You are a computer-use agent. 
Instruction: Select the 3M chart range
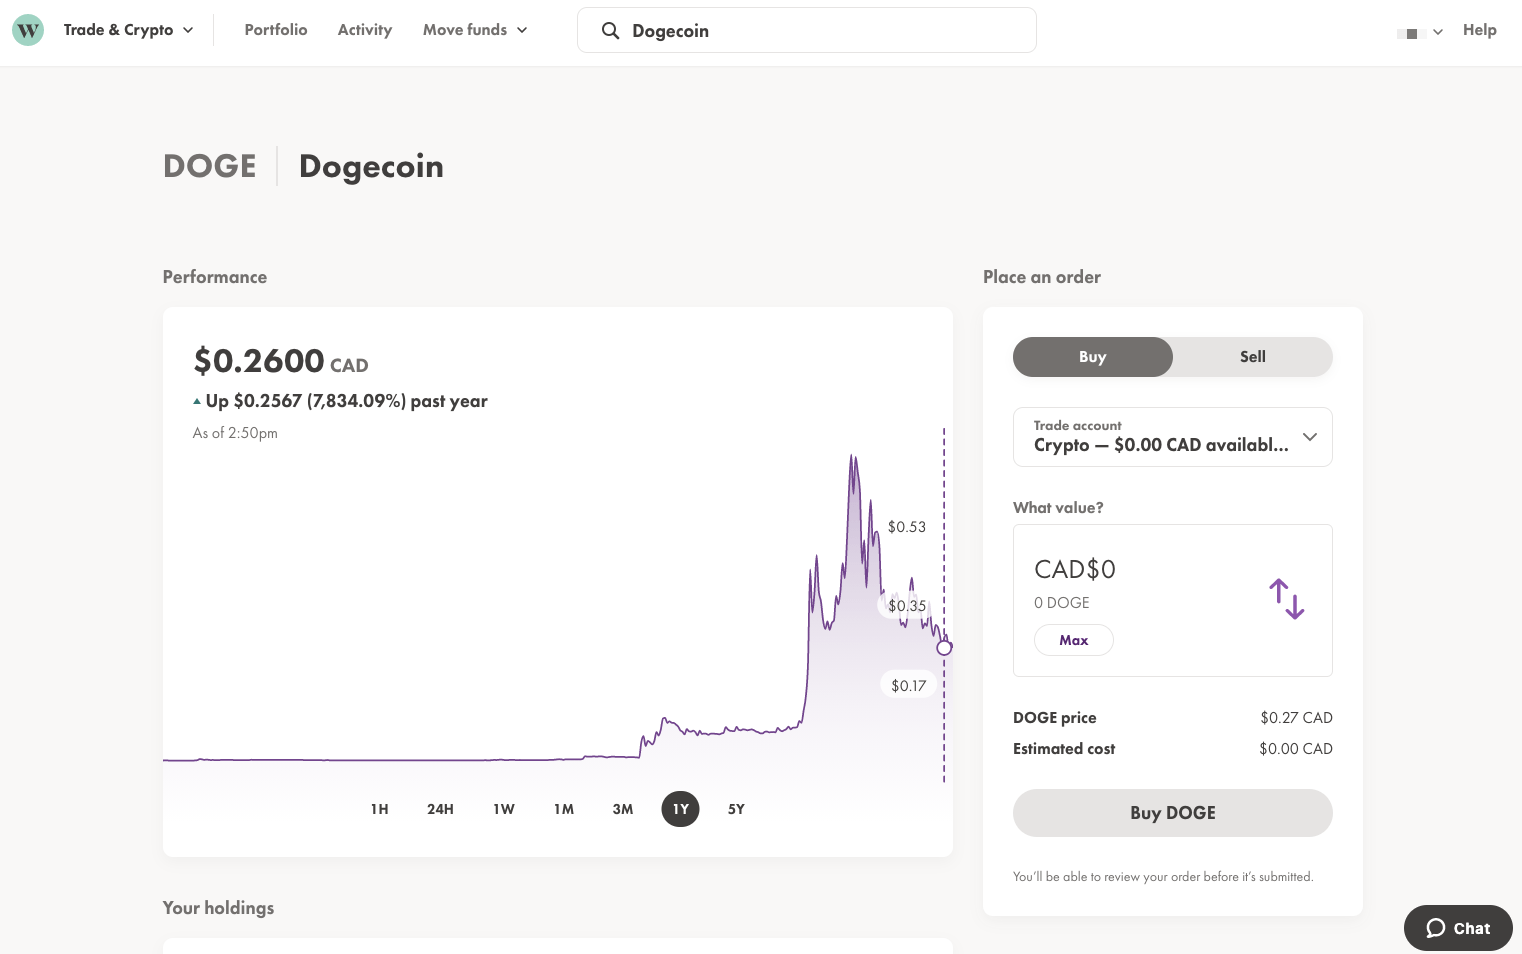623,809
